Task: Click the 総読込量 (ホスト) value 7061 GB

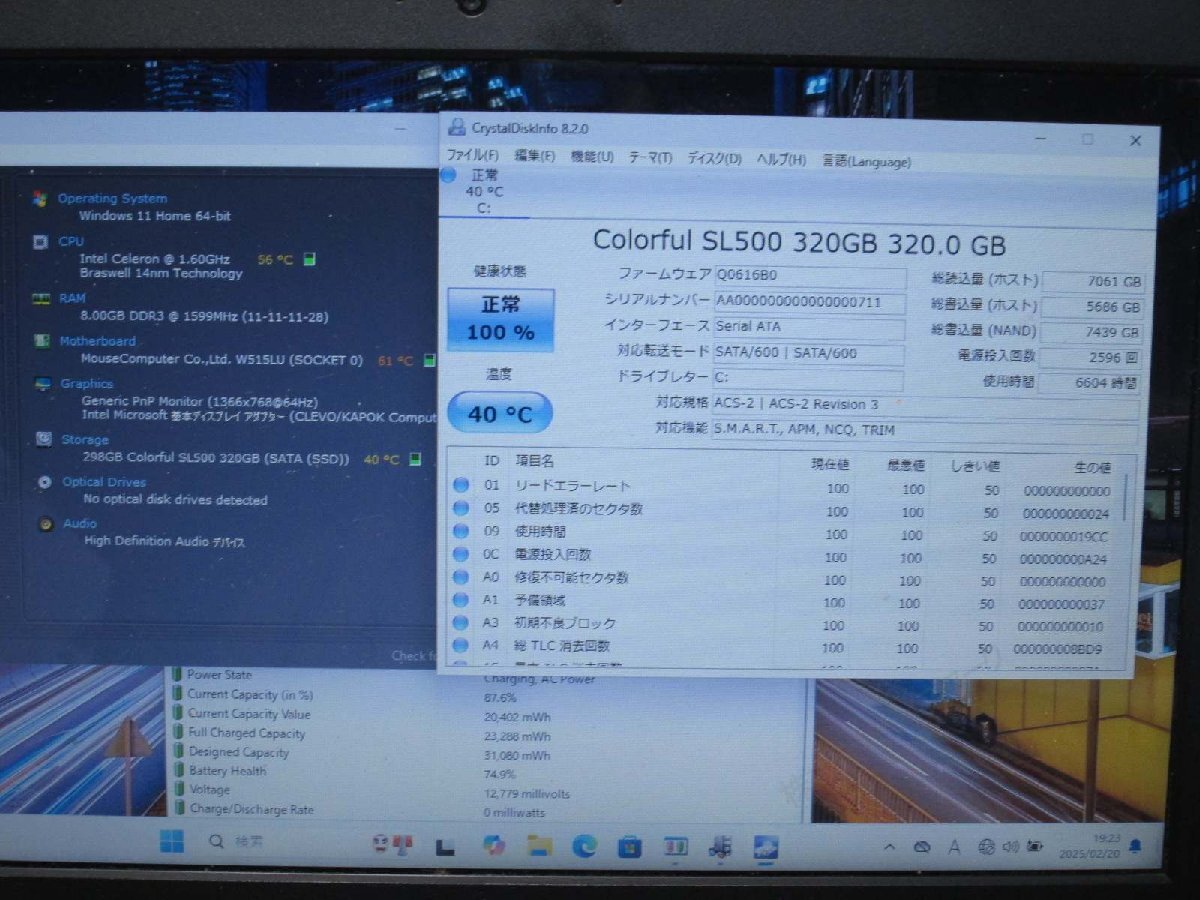Action: pyautogui.click(x=1093, y=283)
